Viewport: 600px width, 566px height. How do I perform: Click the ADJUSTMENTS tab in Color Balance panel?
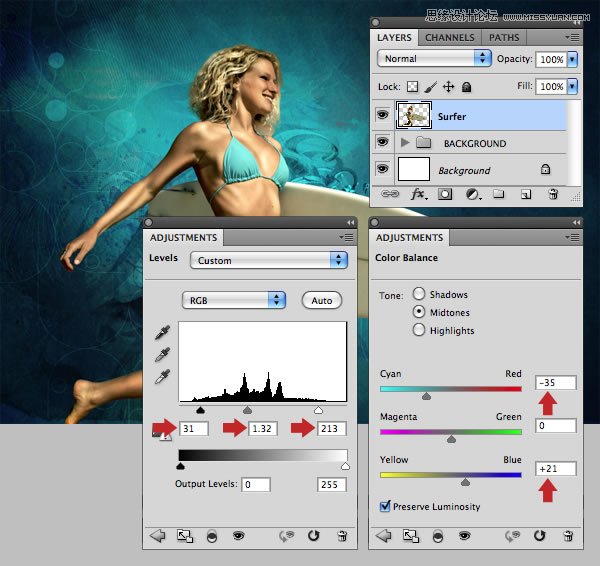tap(409, 238)
